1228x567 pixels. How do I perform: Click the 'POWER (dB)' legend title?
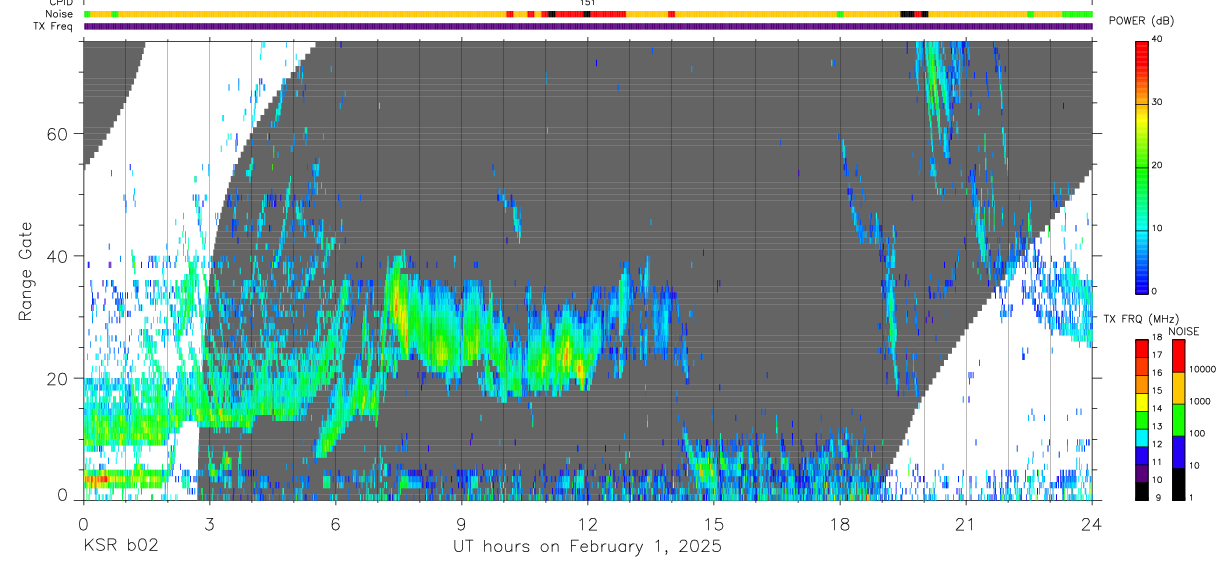pos(1143,21)
